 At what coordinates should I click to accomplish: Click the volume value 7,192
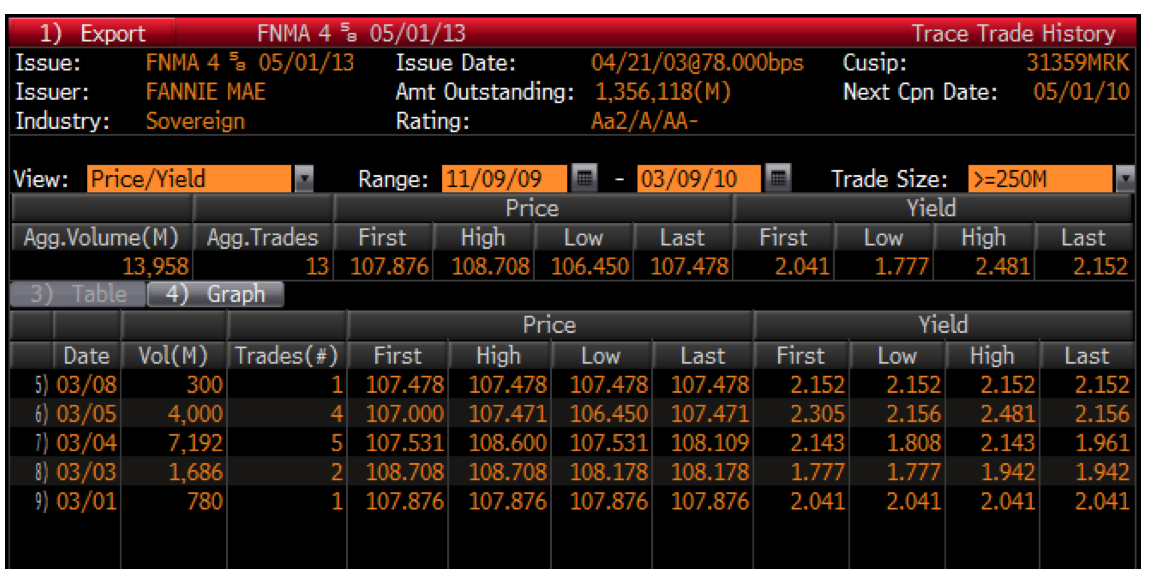[x=195, y=442]
